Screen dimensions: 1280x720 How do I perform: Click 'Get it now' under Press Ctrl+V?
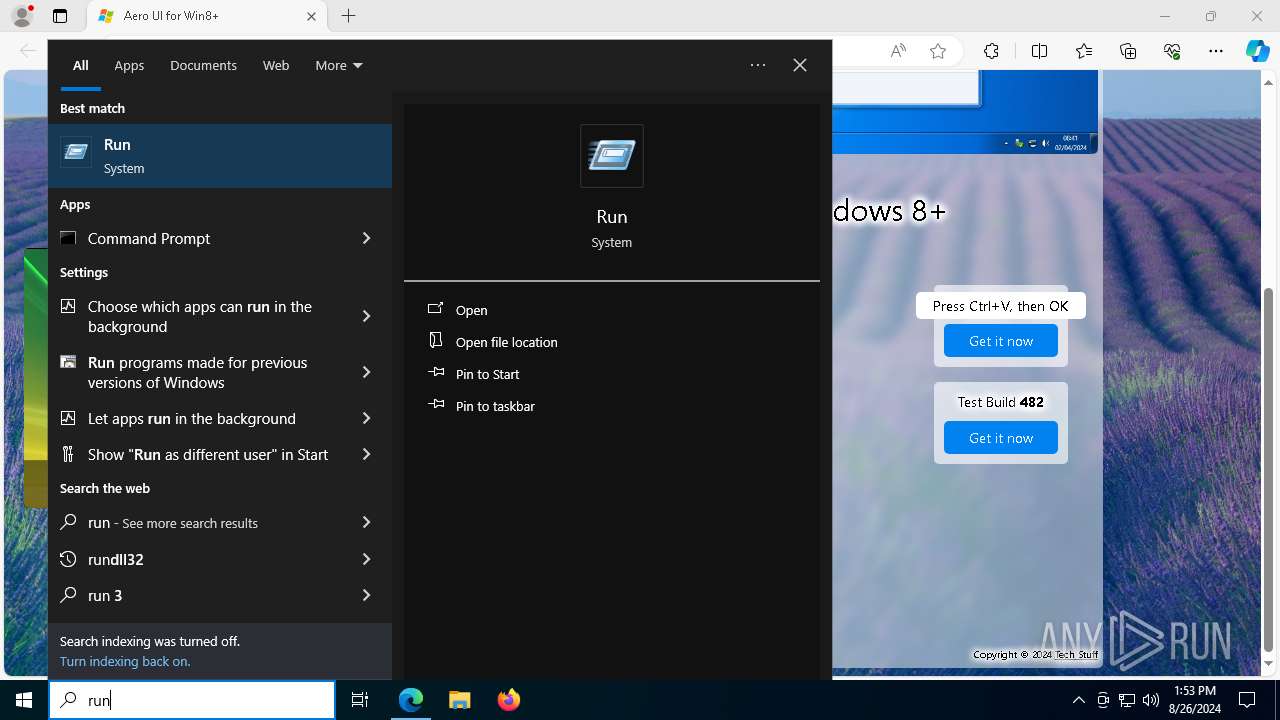click(1001, 341)
